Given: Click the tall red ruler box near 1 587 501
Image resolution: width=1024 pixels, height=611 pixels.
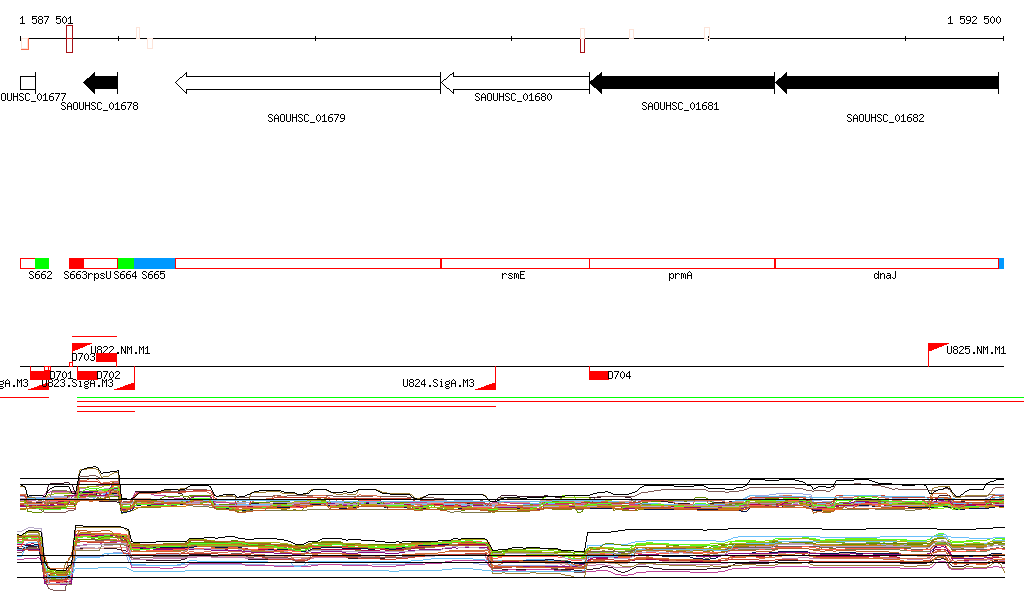Looking at the screenshot, I should (x=69, y=39).
